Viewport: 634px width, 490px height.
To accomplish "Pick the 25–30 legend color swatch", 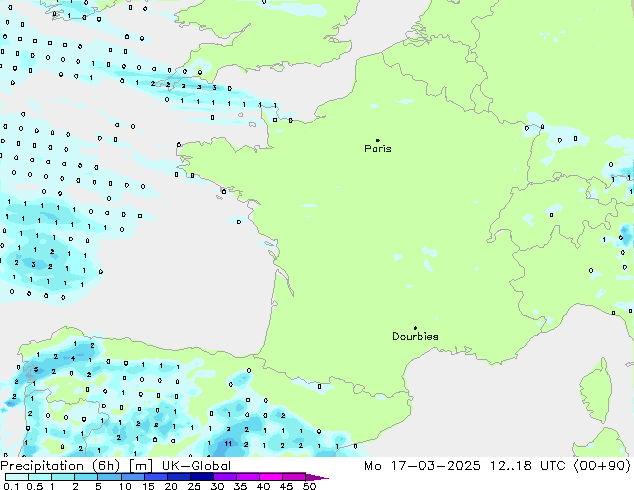I will (202, 477).
